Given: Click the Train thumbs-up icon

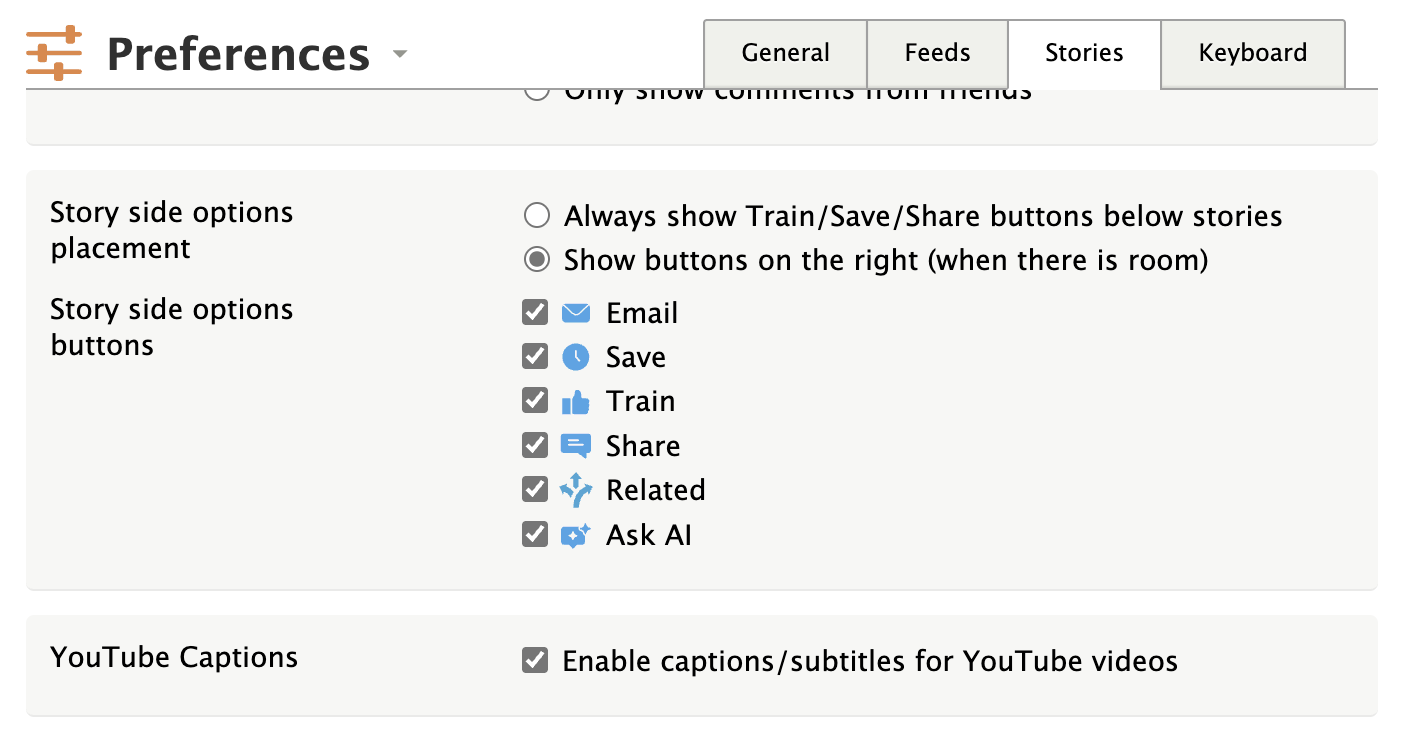Looking at the screenshot, I should (x=576, y=402).
